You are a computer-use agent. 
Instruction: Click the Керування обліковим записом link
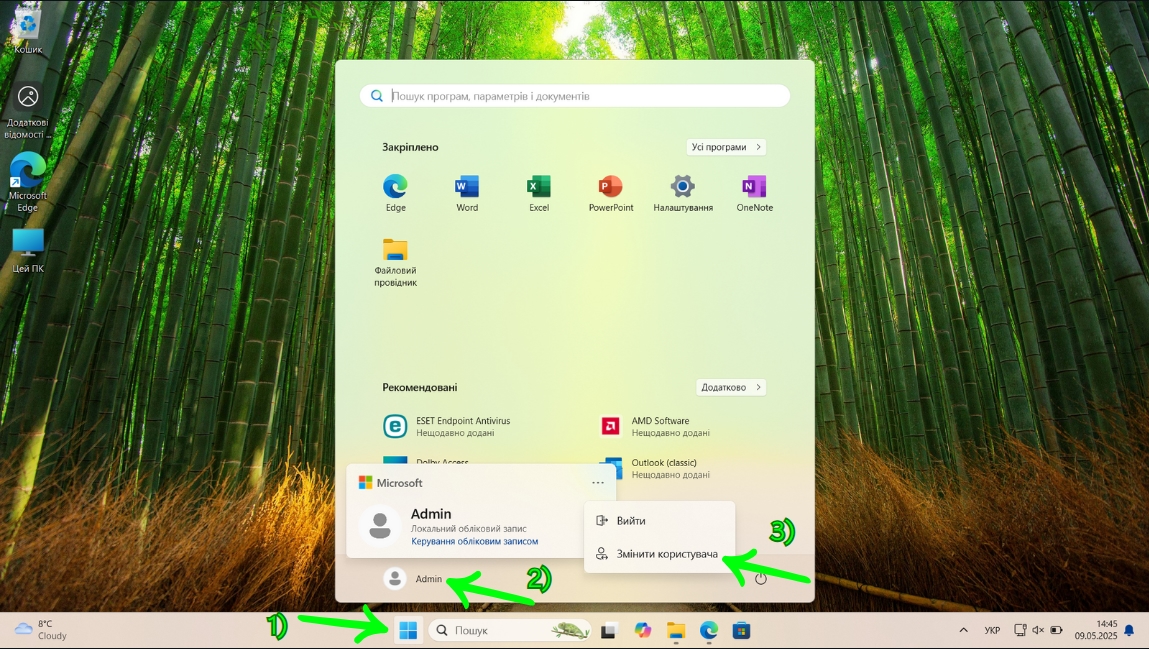pos(474,541)
